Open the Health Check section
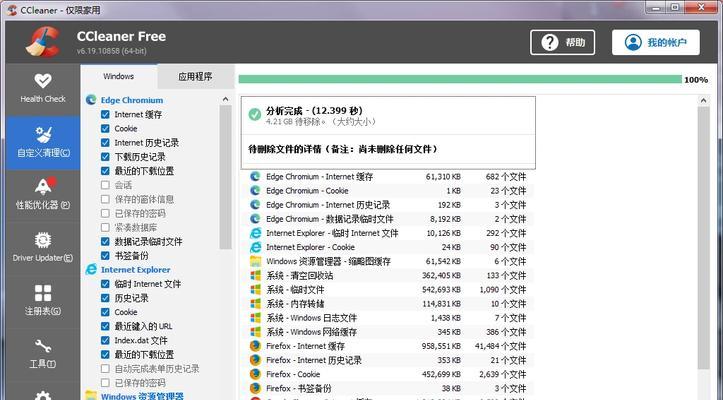The width and height of the screenshot is (723, 400). [x=43, y=89]
